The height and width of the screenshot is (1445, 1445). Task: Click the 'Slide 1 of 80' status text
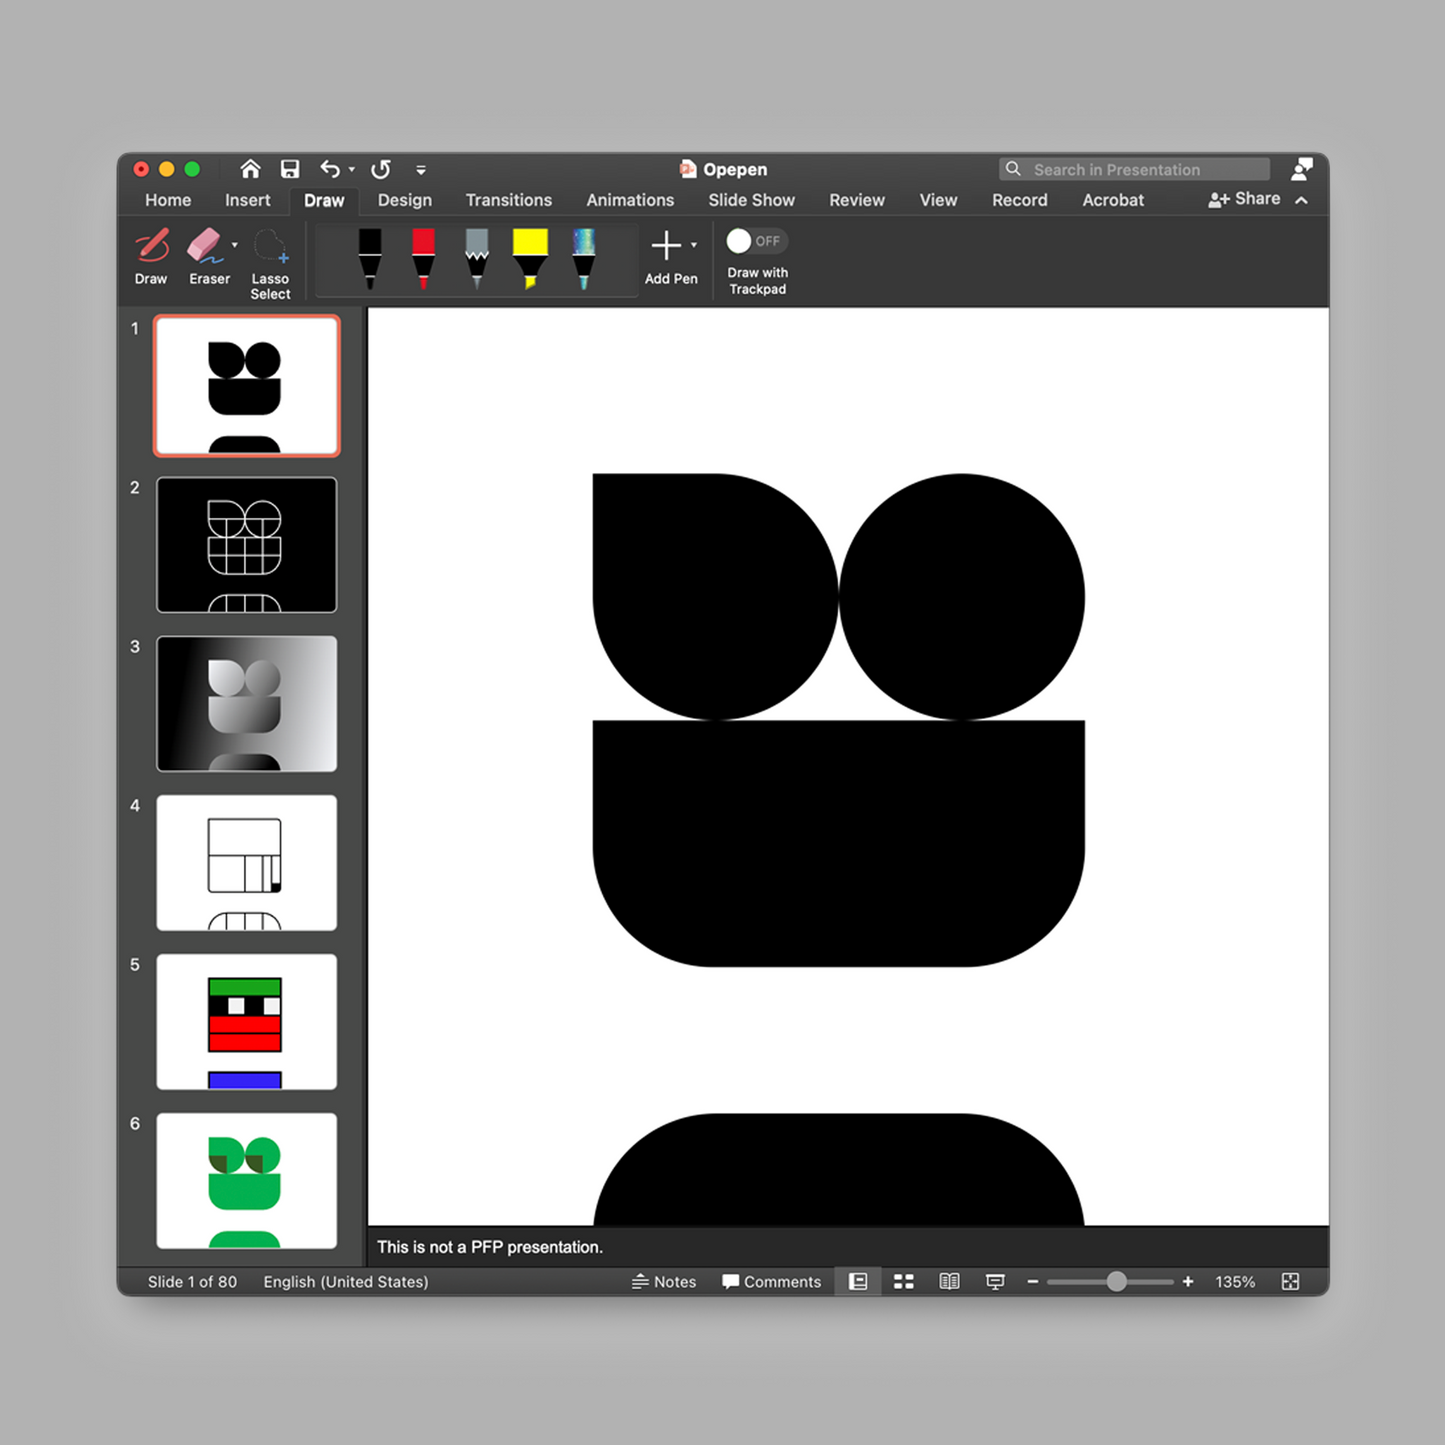tap(192, 1282)
